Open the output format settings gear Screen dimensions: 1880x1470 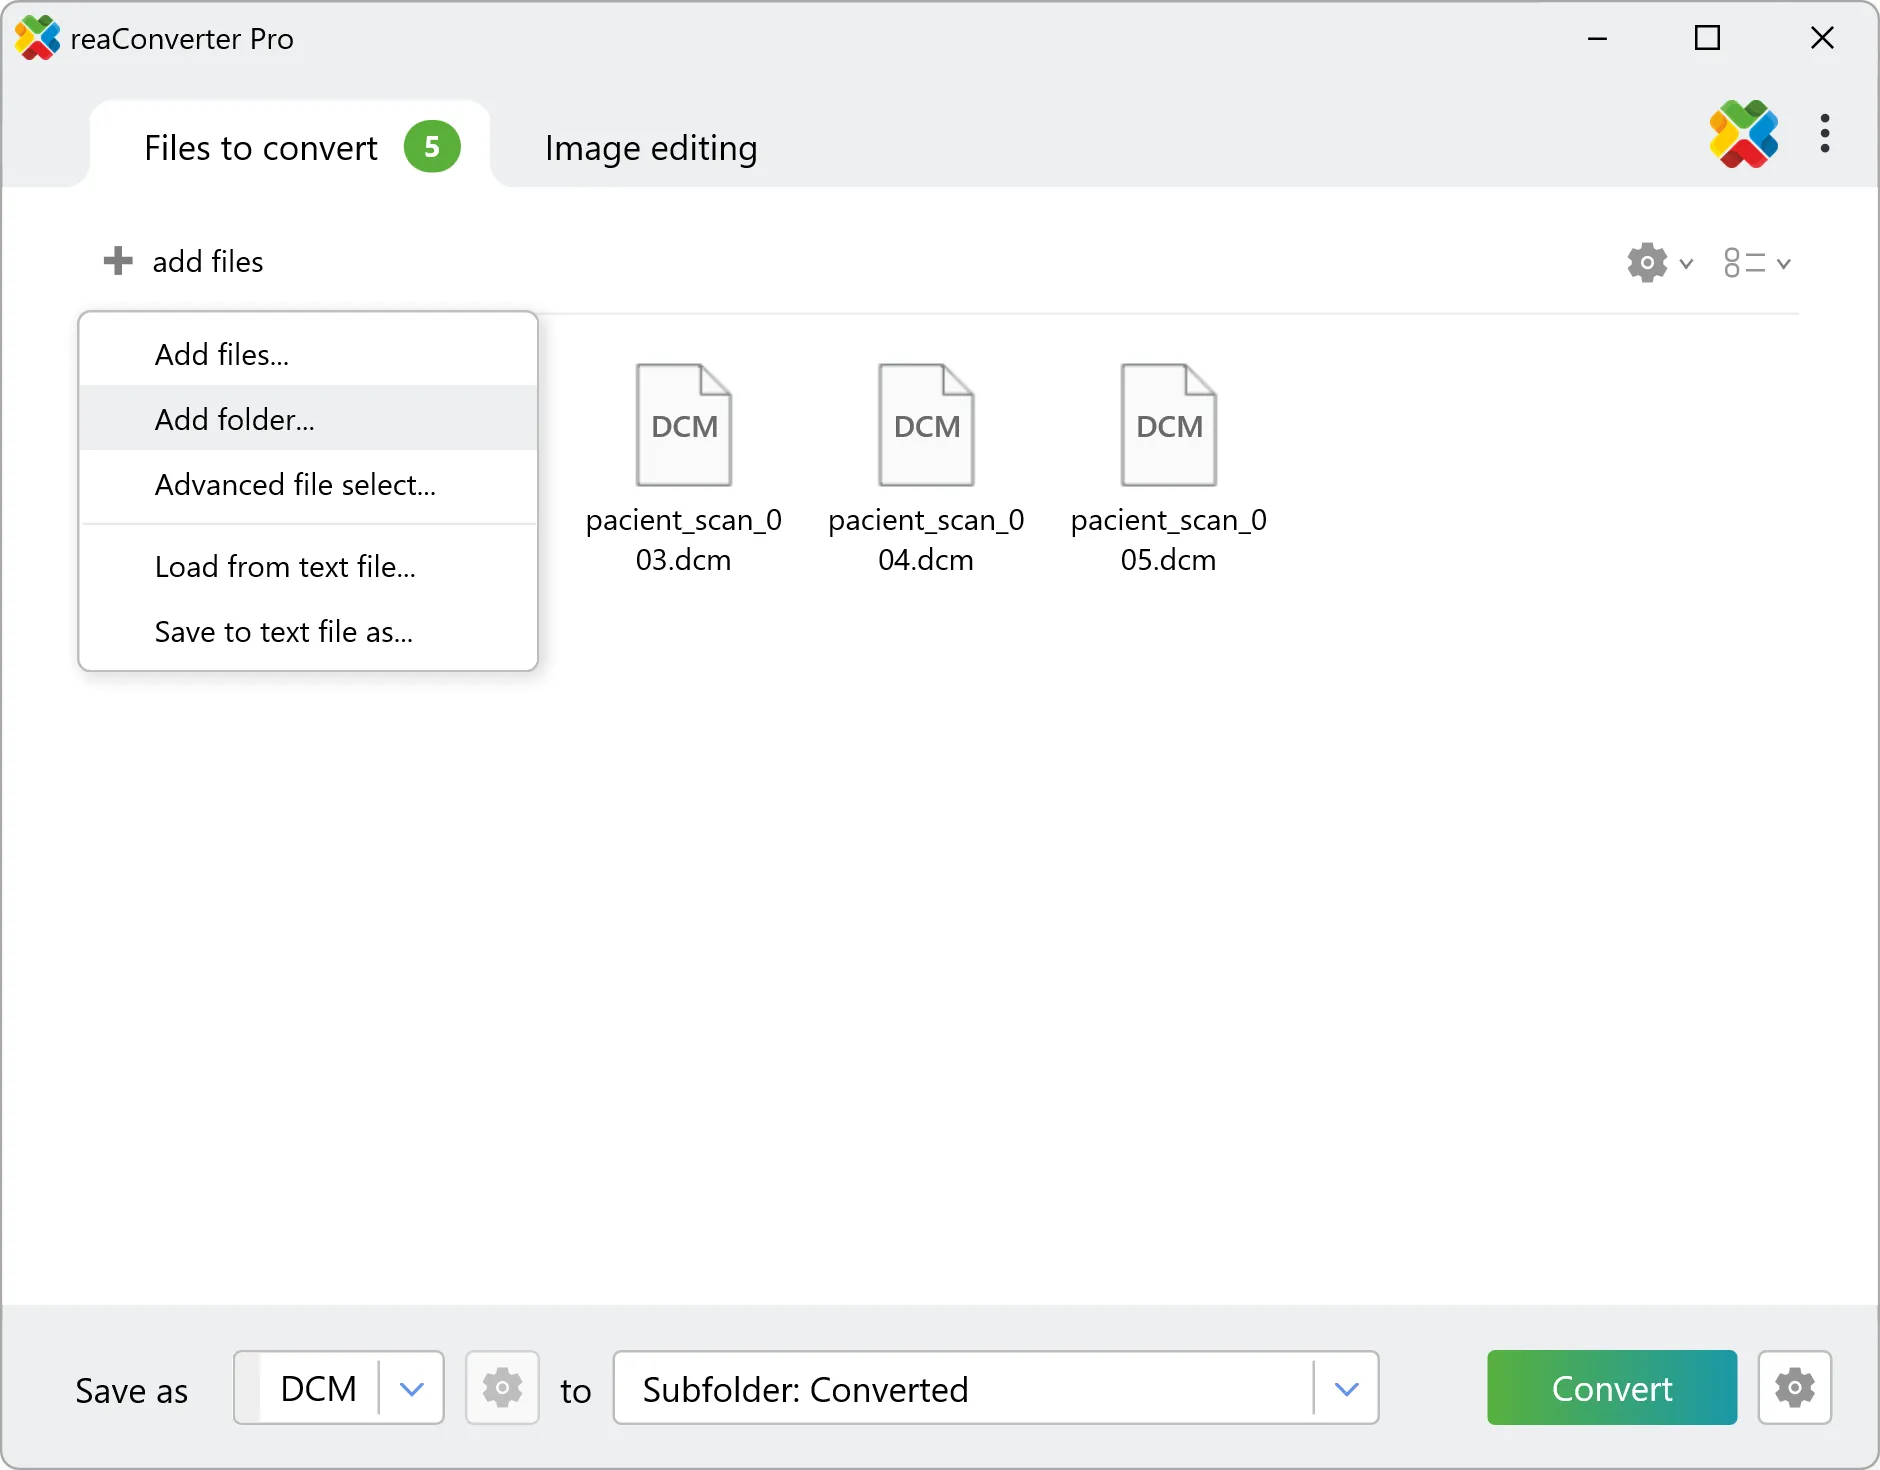(502, 1388)
